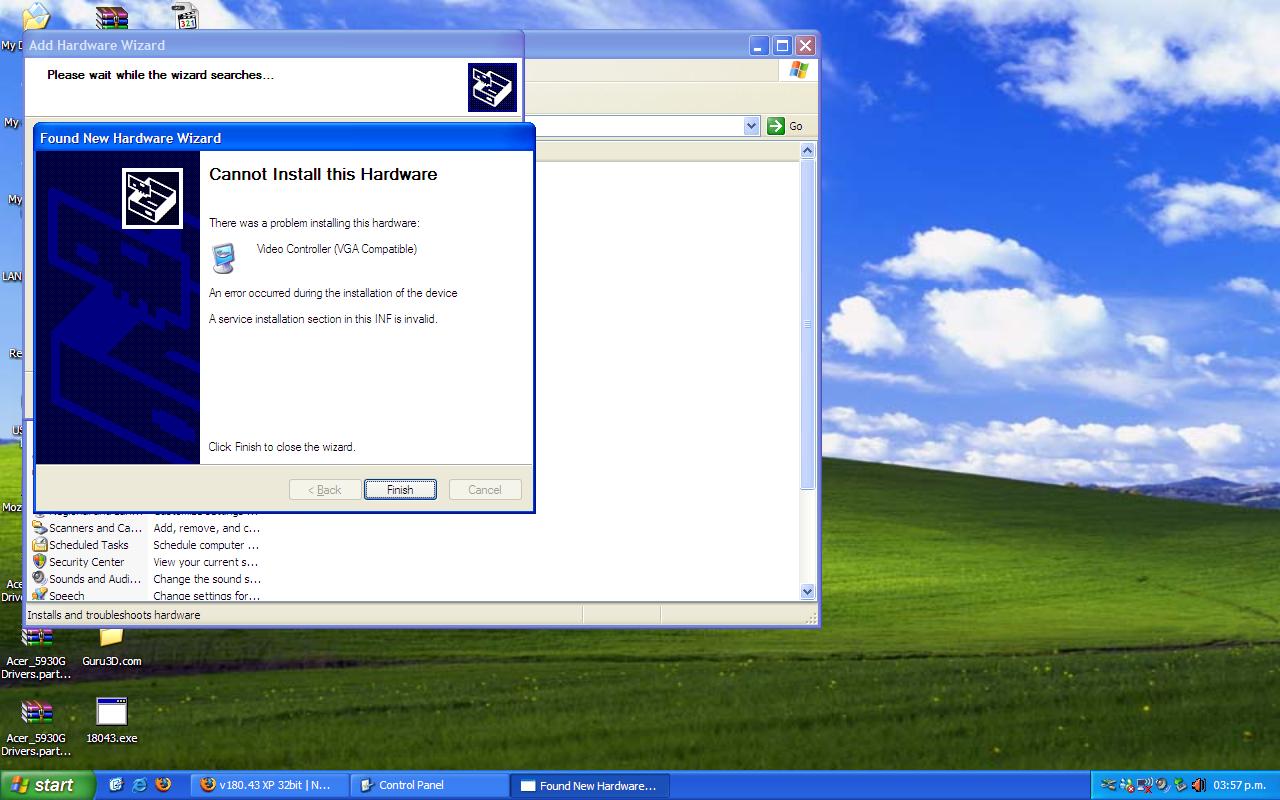1280x800 pixels.
Task: Launch Firefox from Quick Launch
Action: pyautogui.click(x=163, y=785)
